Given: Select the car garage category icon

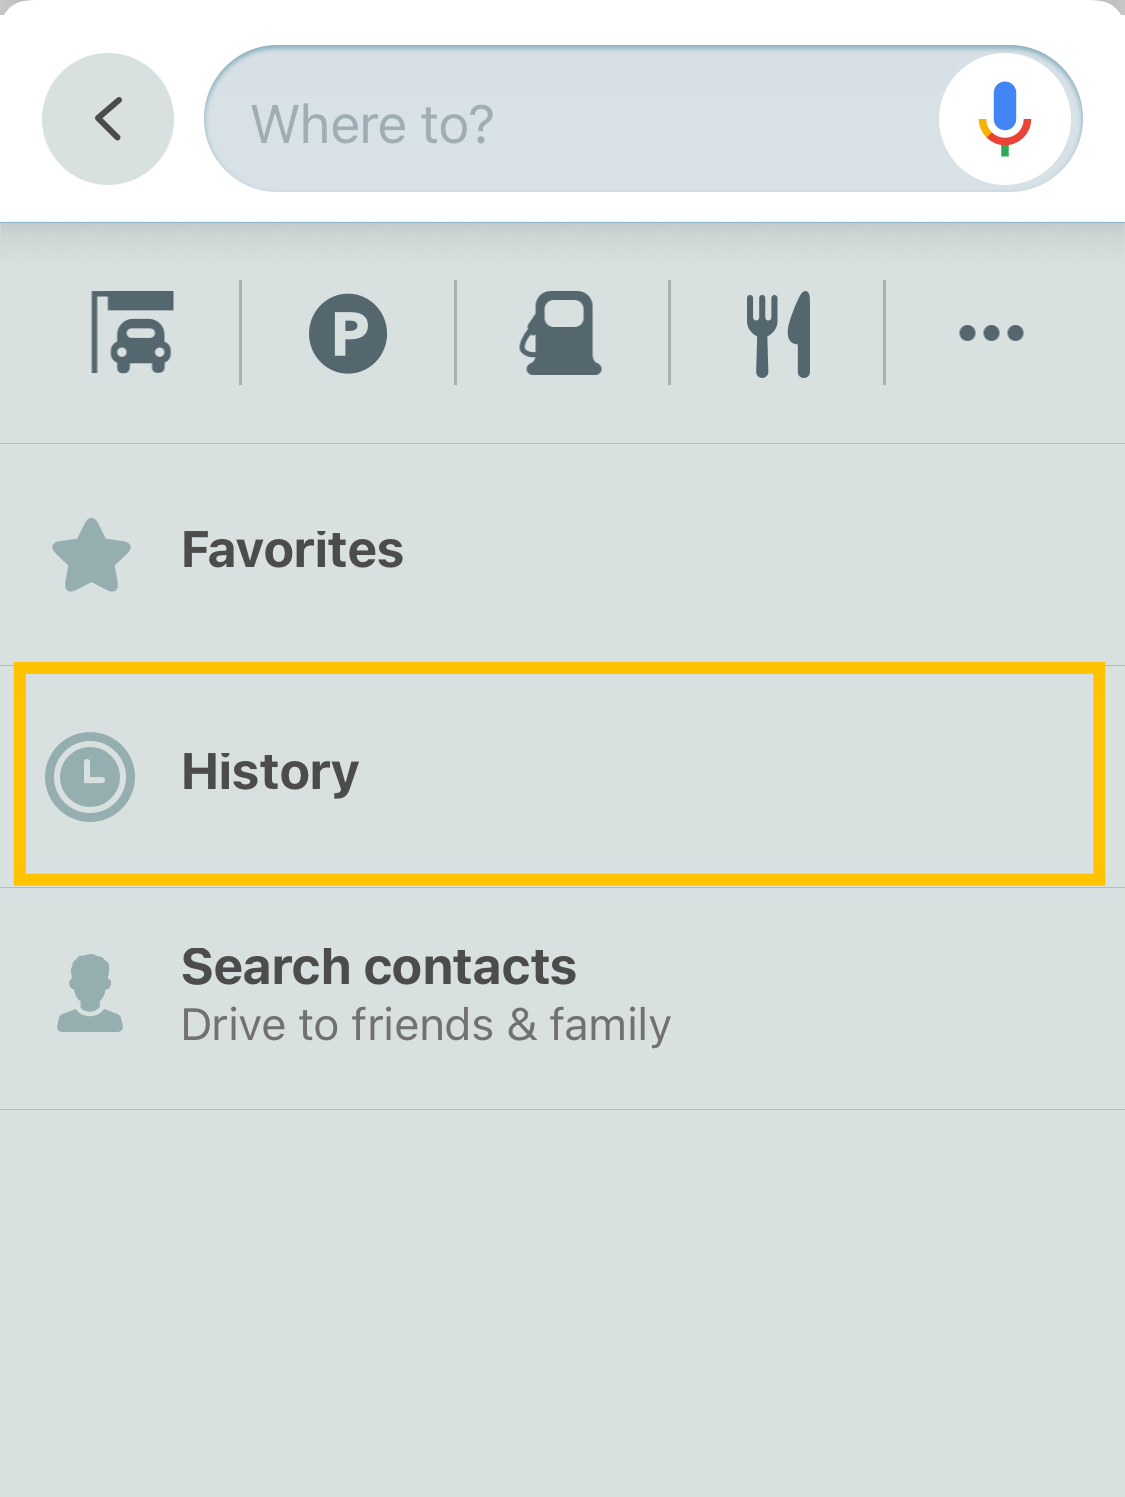Looking at the screenshot, I should coord(132,333).
